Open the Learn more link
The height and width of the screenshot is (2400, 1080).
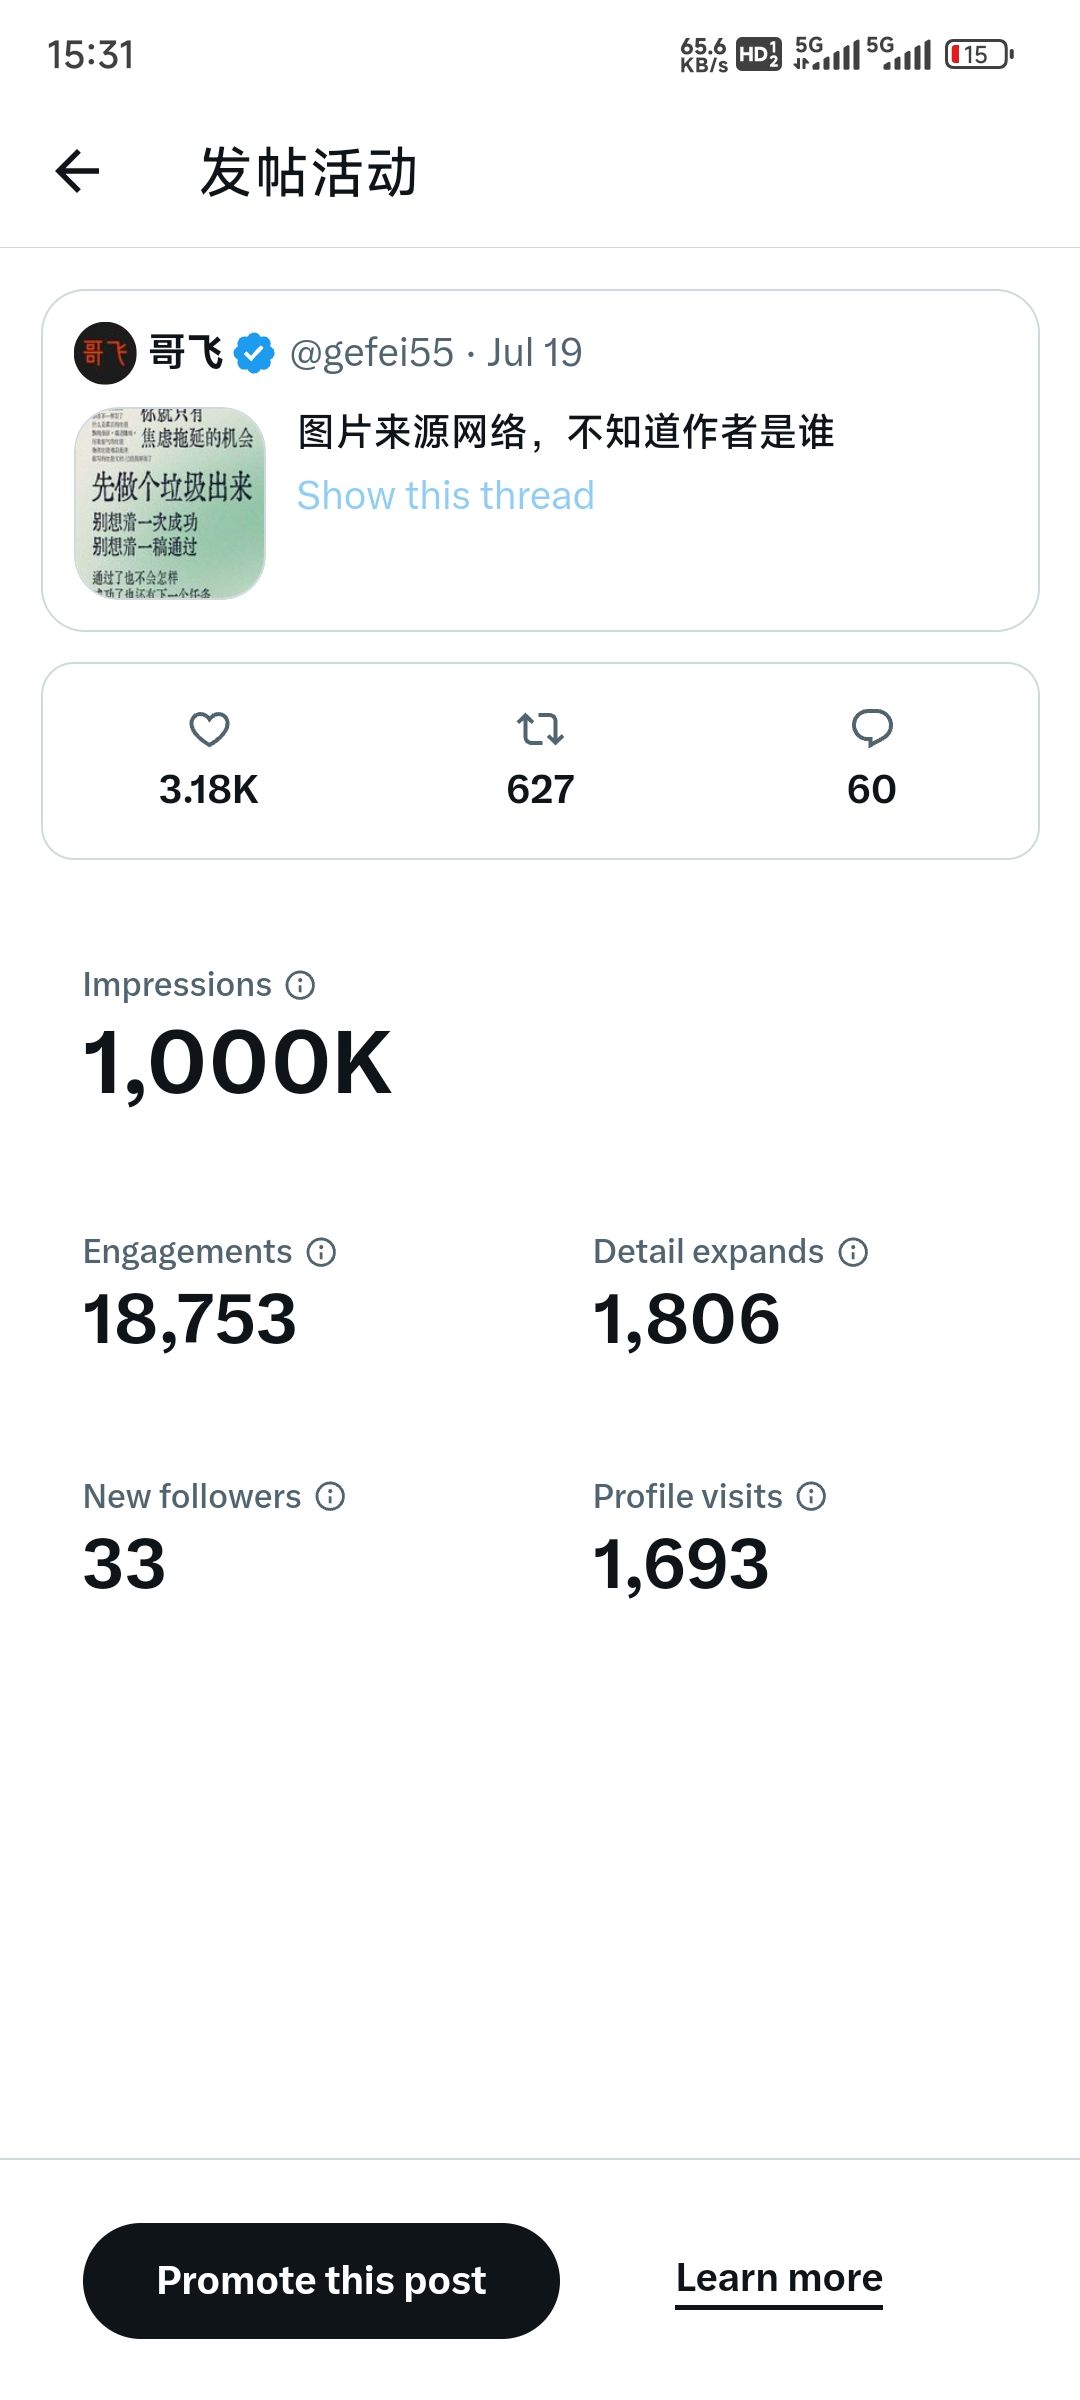tap(779, 2278)
